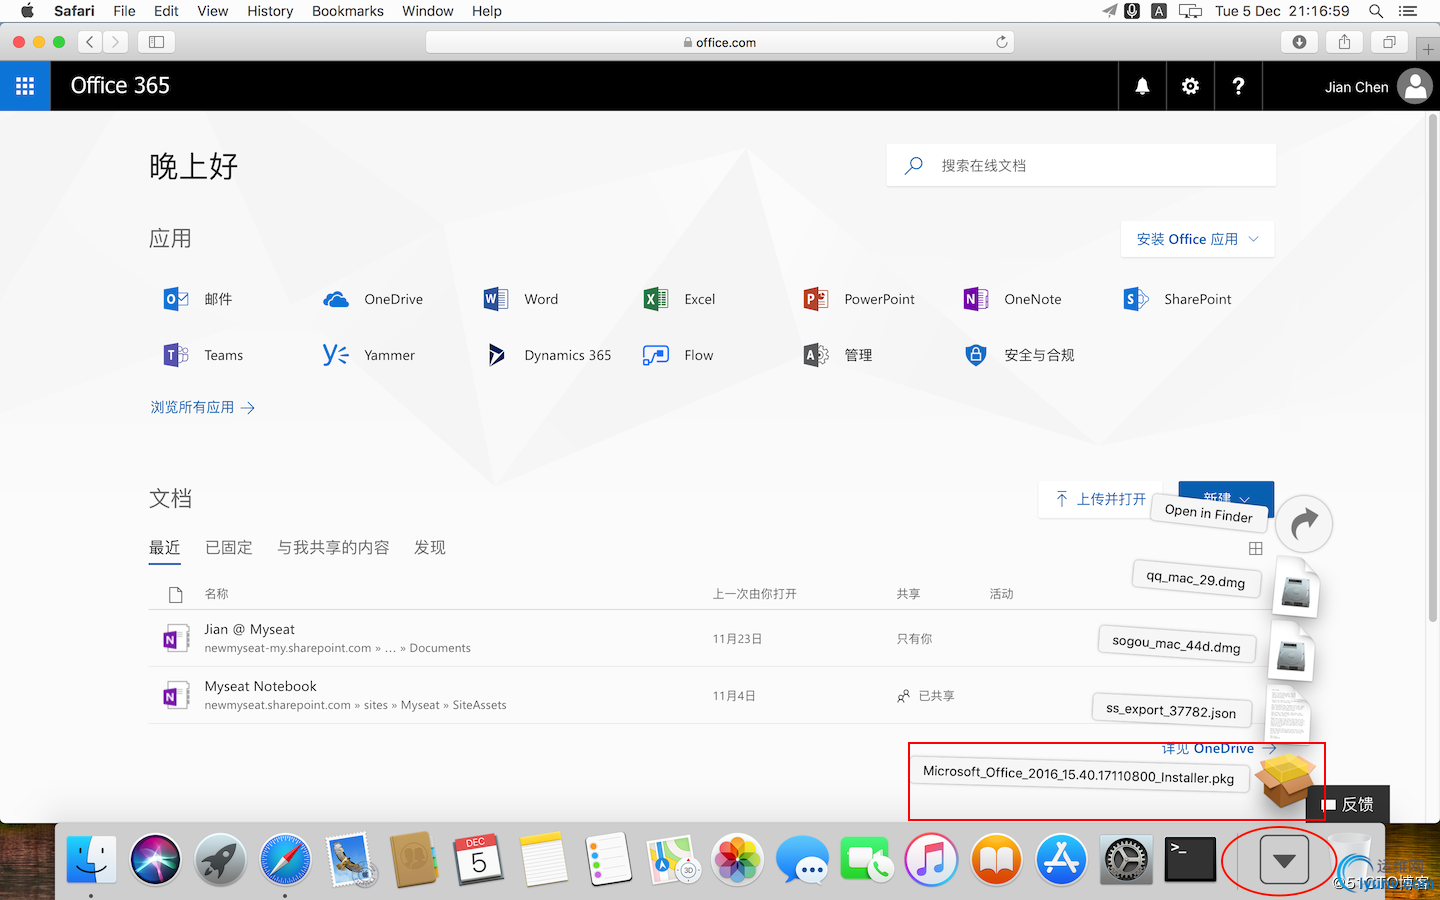The height and width of the screenshot is (900, 1440).
Task: Open Teams from the apps list
Action: click(203, 355)
